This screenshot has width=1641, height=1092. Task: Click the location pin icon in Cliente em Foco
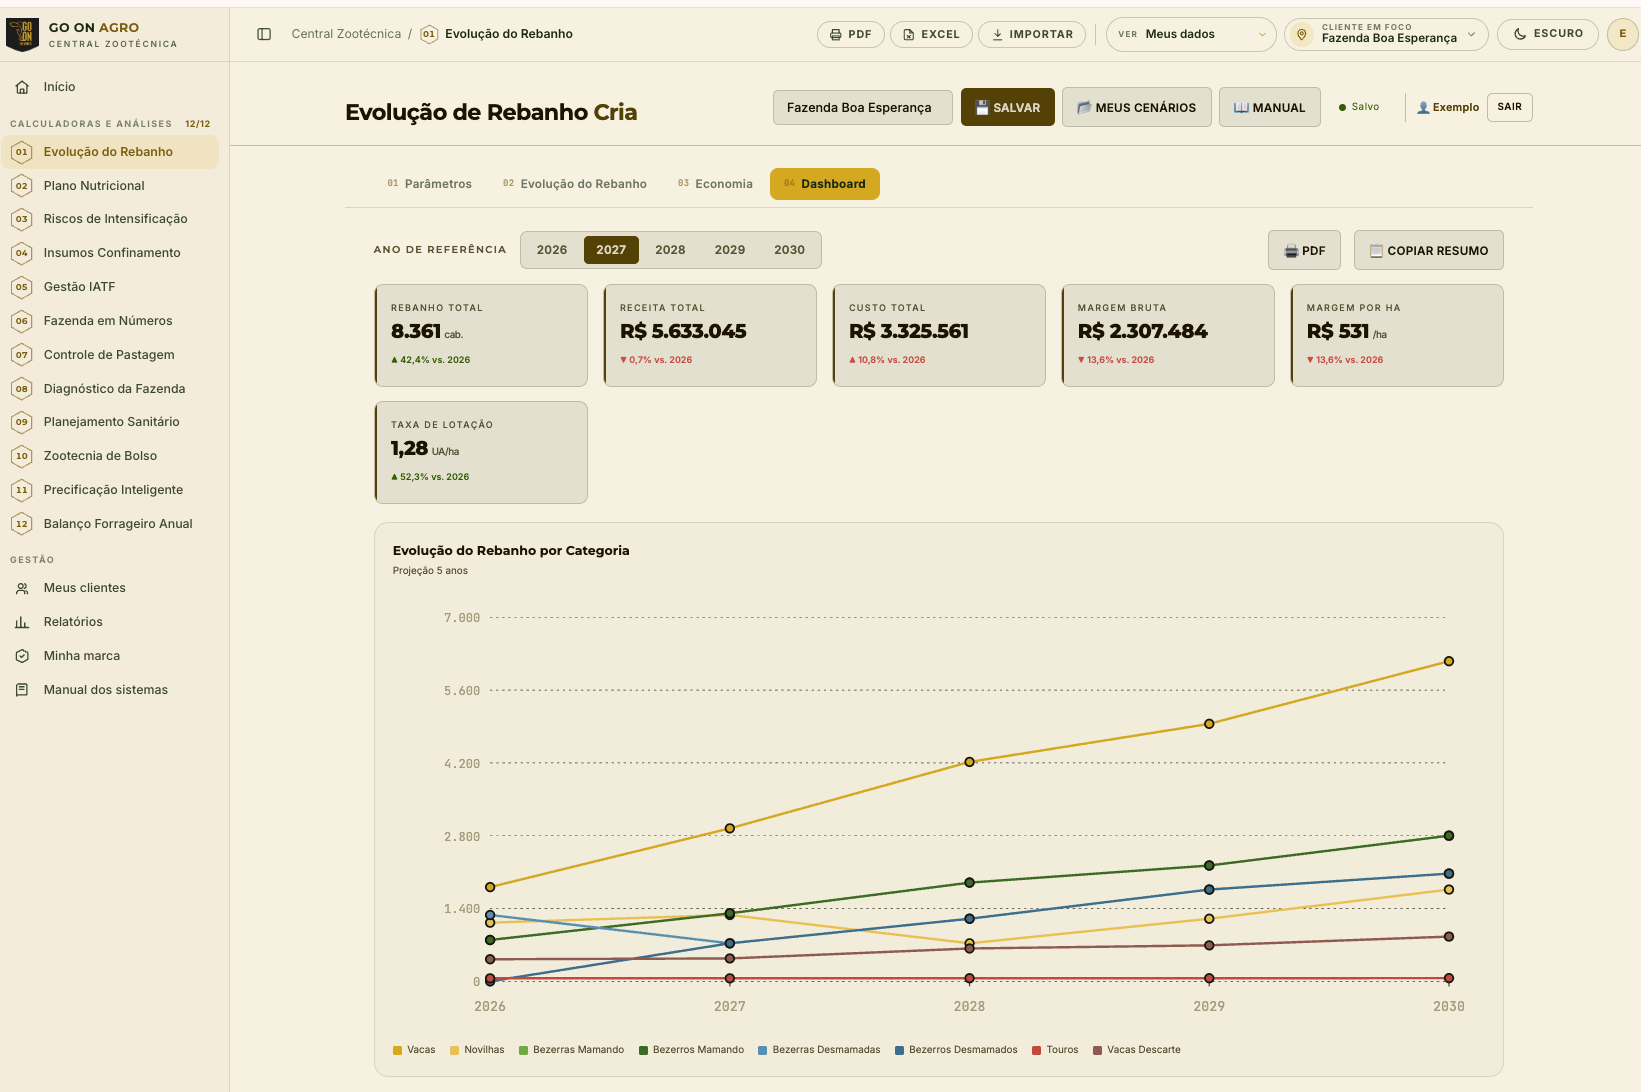tap(1301, 34)
